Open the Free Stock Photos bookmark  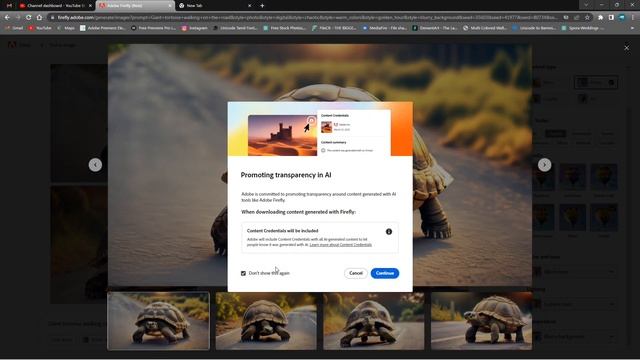click(284, 28)
